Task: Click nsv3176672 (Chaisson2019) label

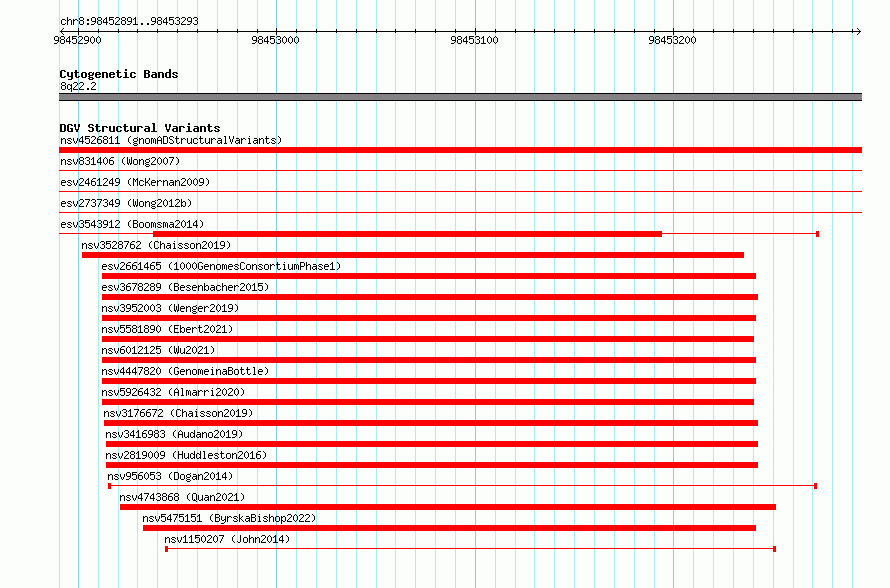Action: (178, 413)
